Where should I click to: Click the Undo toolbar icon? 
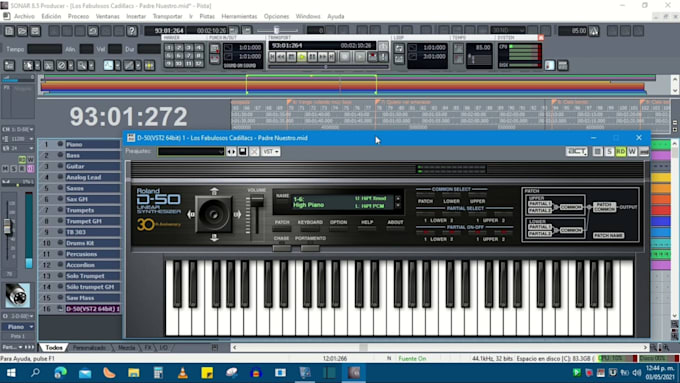pyautogui.click(x=93, y=31)
